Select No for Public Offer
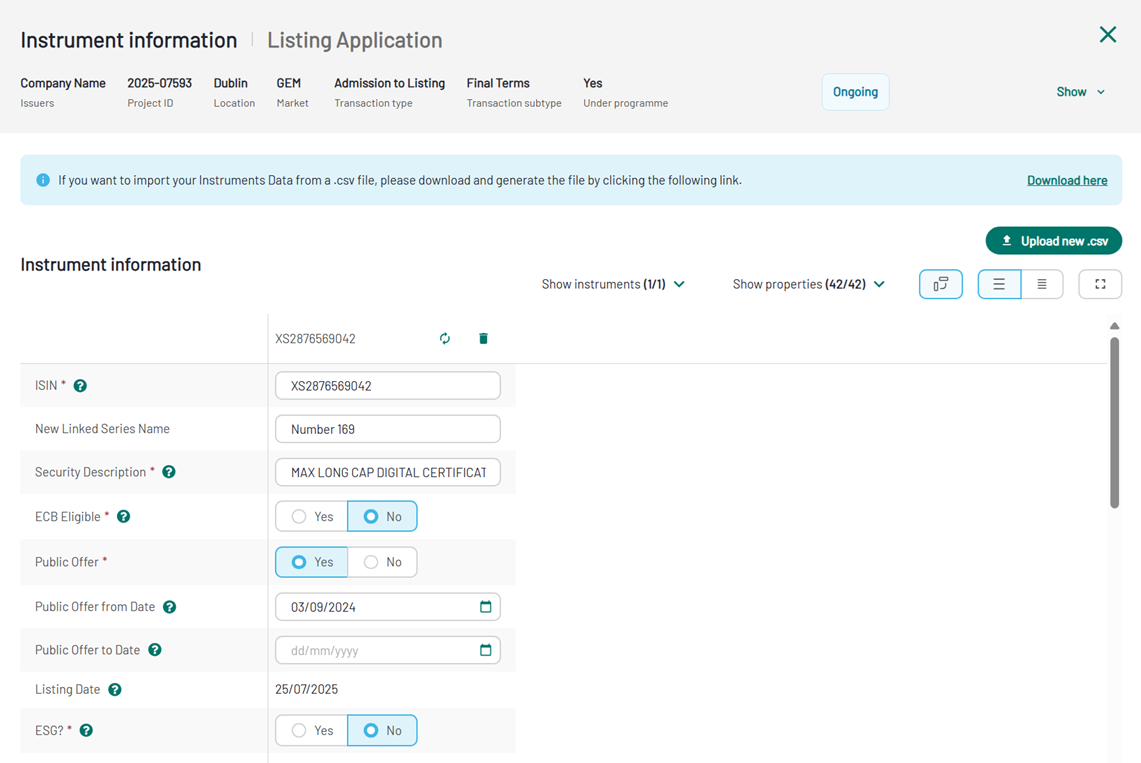Screen dimensions: 1141x763 click(x=382, y=562)
